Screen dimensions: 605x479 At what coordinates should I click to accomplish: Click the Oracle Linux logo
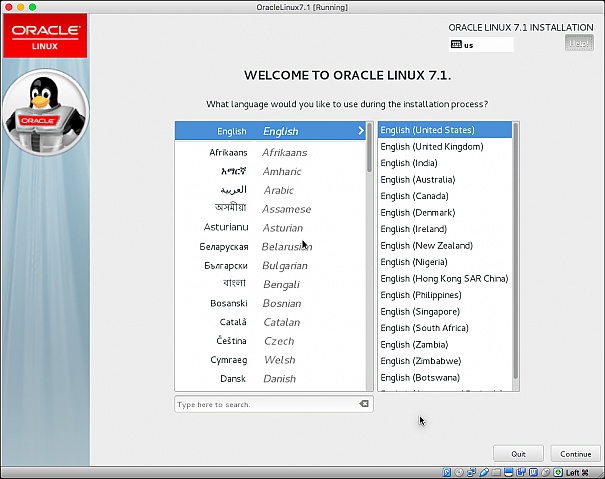(x=45, y=36)
